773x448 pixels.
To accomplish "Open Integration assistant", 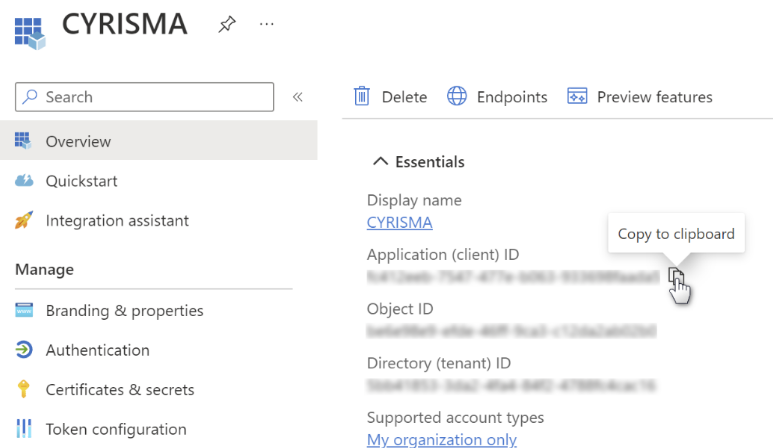I will click(117, 220).
